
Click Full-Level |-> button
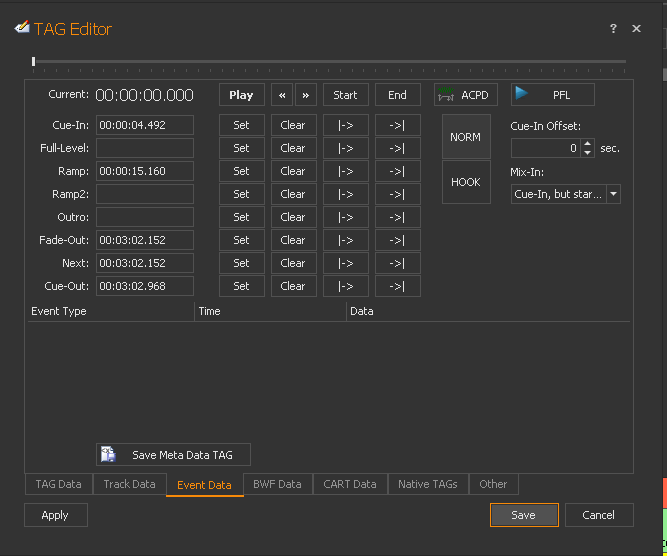click(x=345, y=148)
